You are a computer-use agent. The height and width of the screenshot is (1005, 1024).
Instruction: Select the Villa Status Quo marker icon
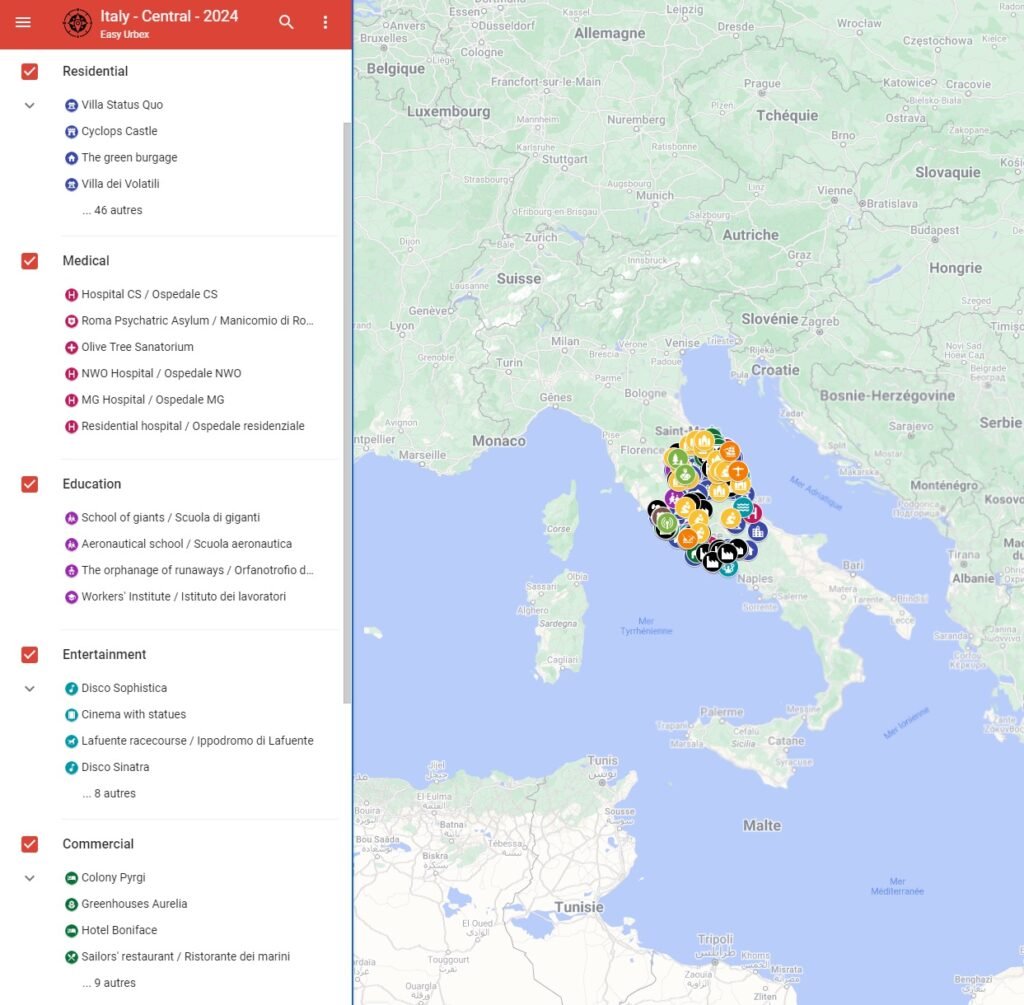click(71, 105)
